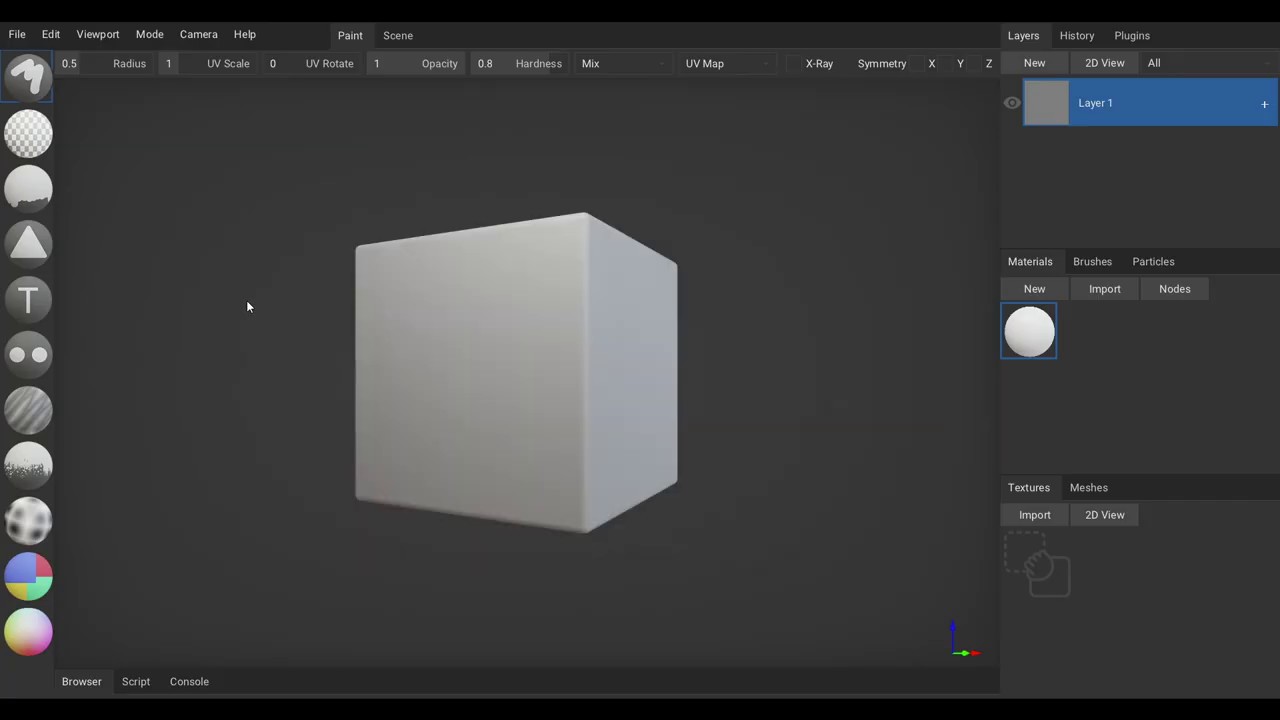Expand Layer 1 using its plus sign
1280x720 pixels.
coord(1264,104)
